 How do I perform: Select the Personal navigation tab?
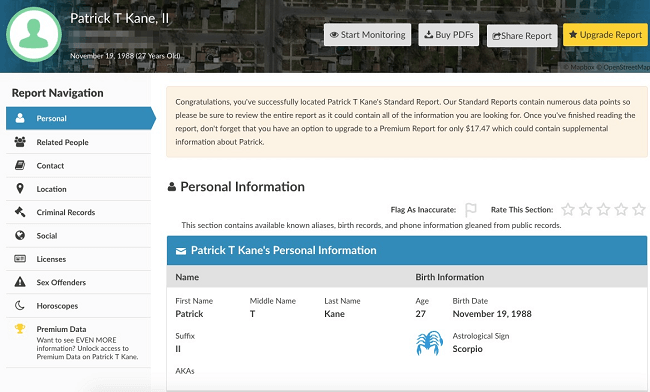coord(81,119)
